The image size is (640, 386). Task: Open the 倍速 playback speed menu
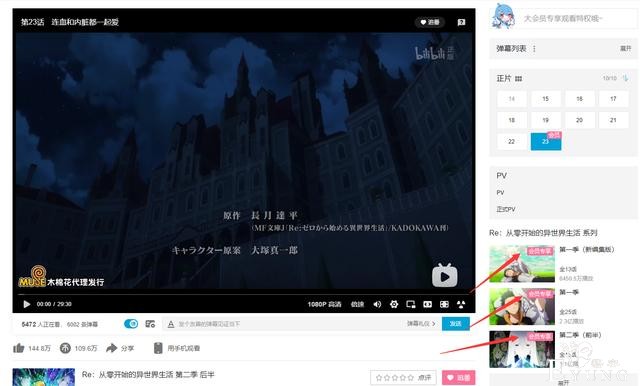coord(358,304)
